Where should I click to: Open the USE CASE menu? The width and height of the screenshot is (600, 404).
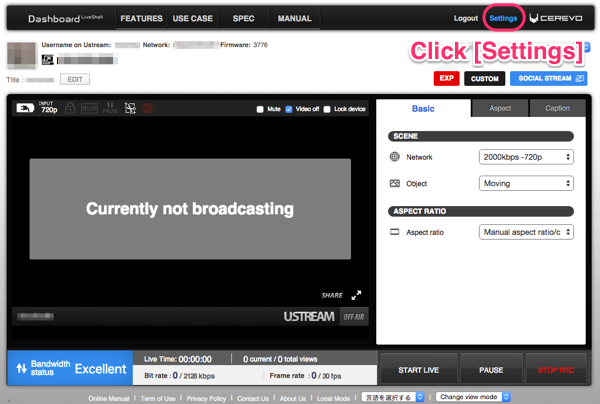tap(192, 18)
